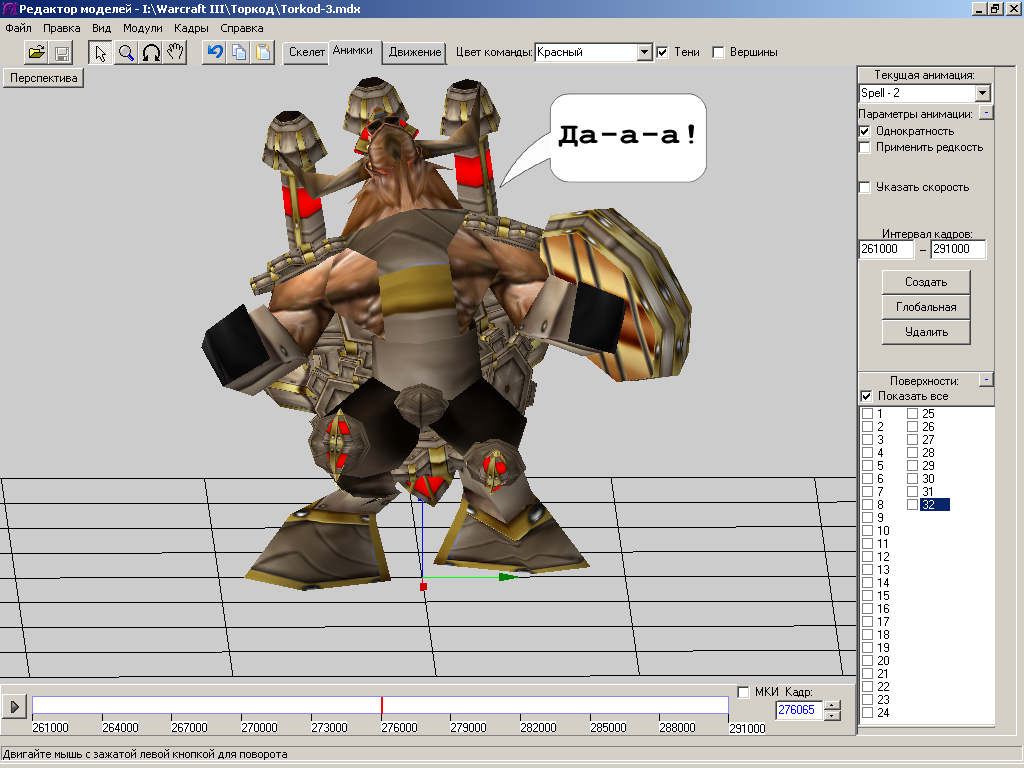This screenshot has height=768, width=1024.
Task: Collapse the Поверхности section
Action: (x=986, y=379)
